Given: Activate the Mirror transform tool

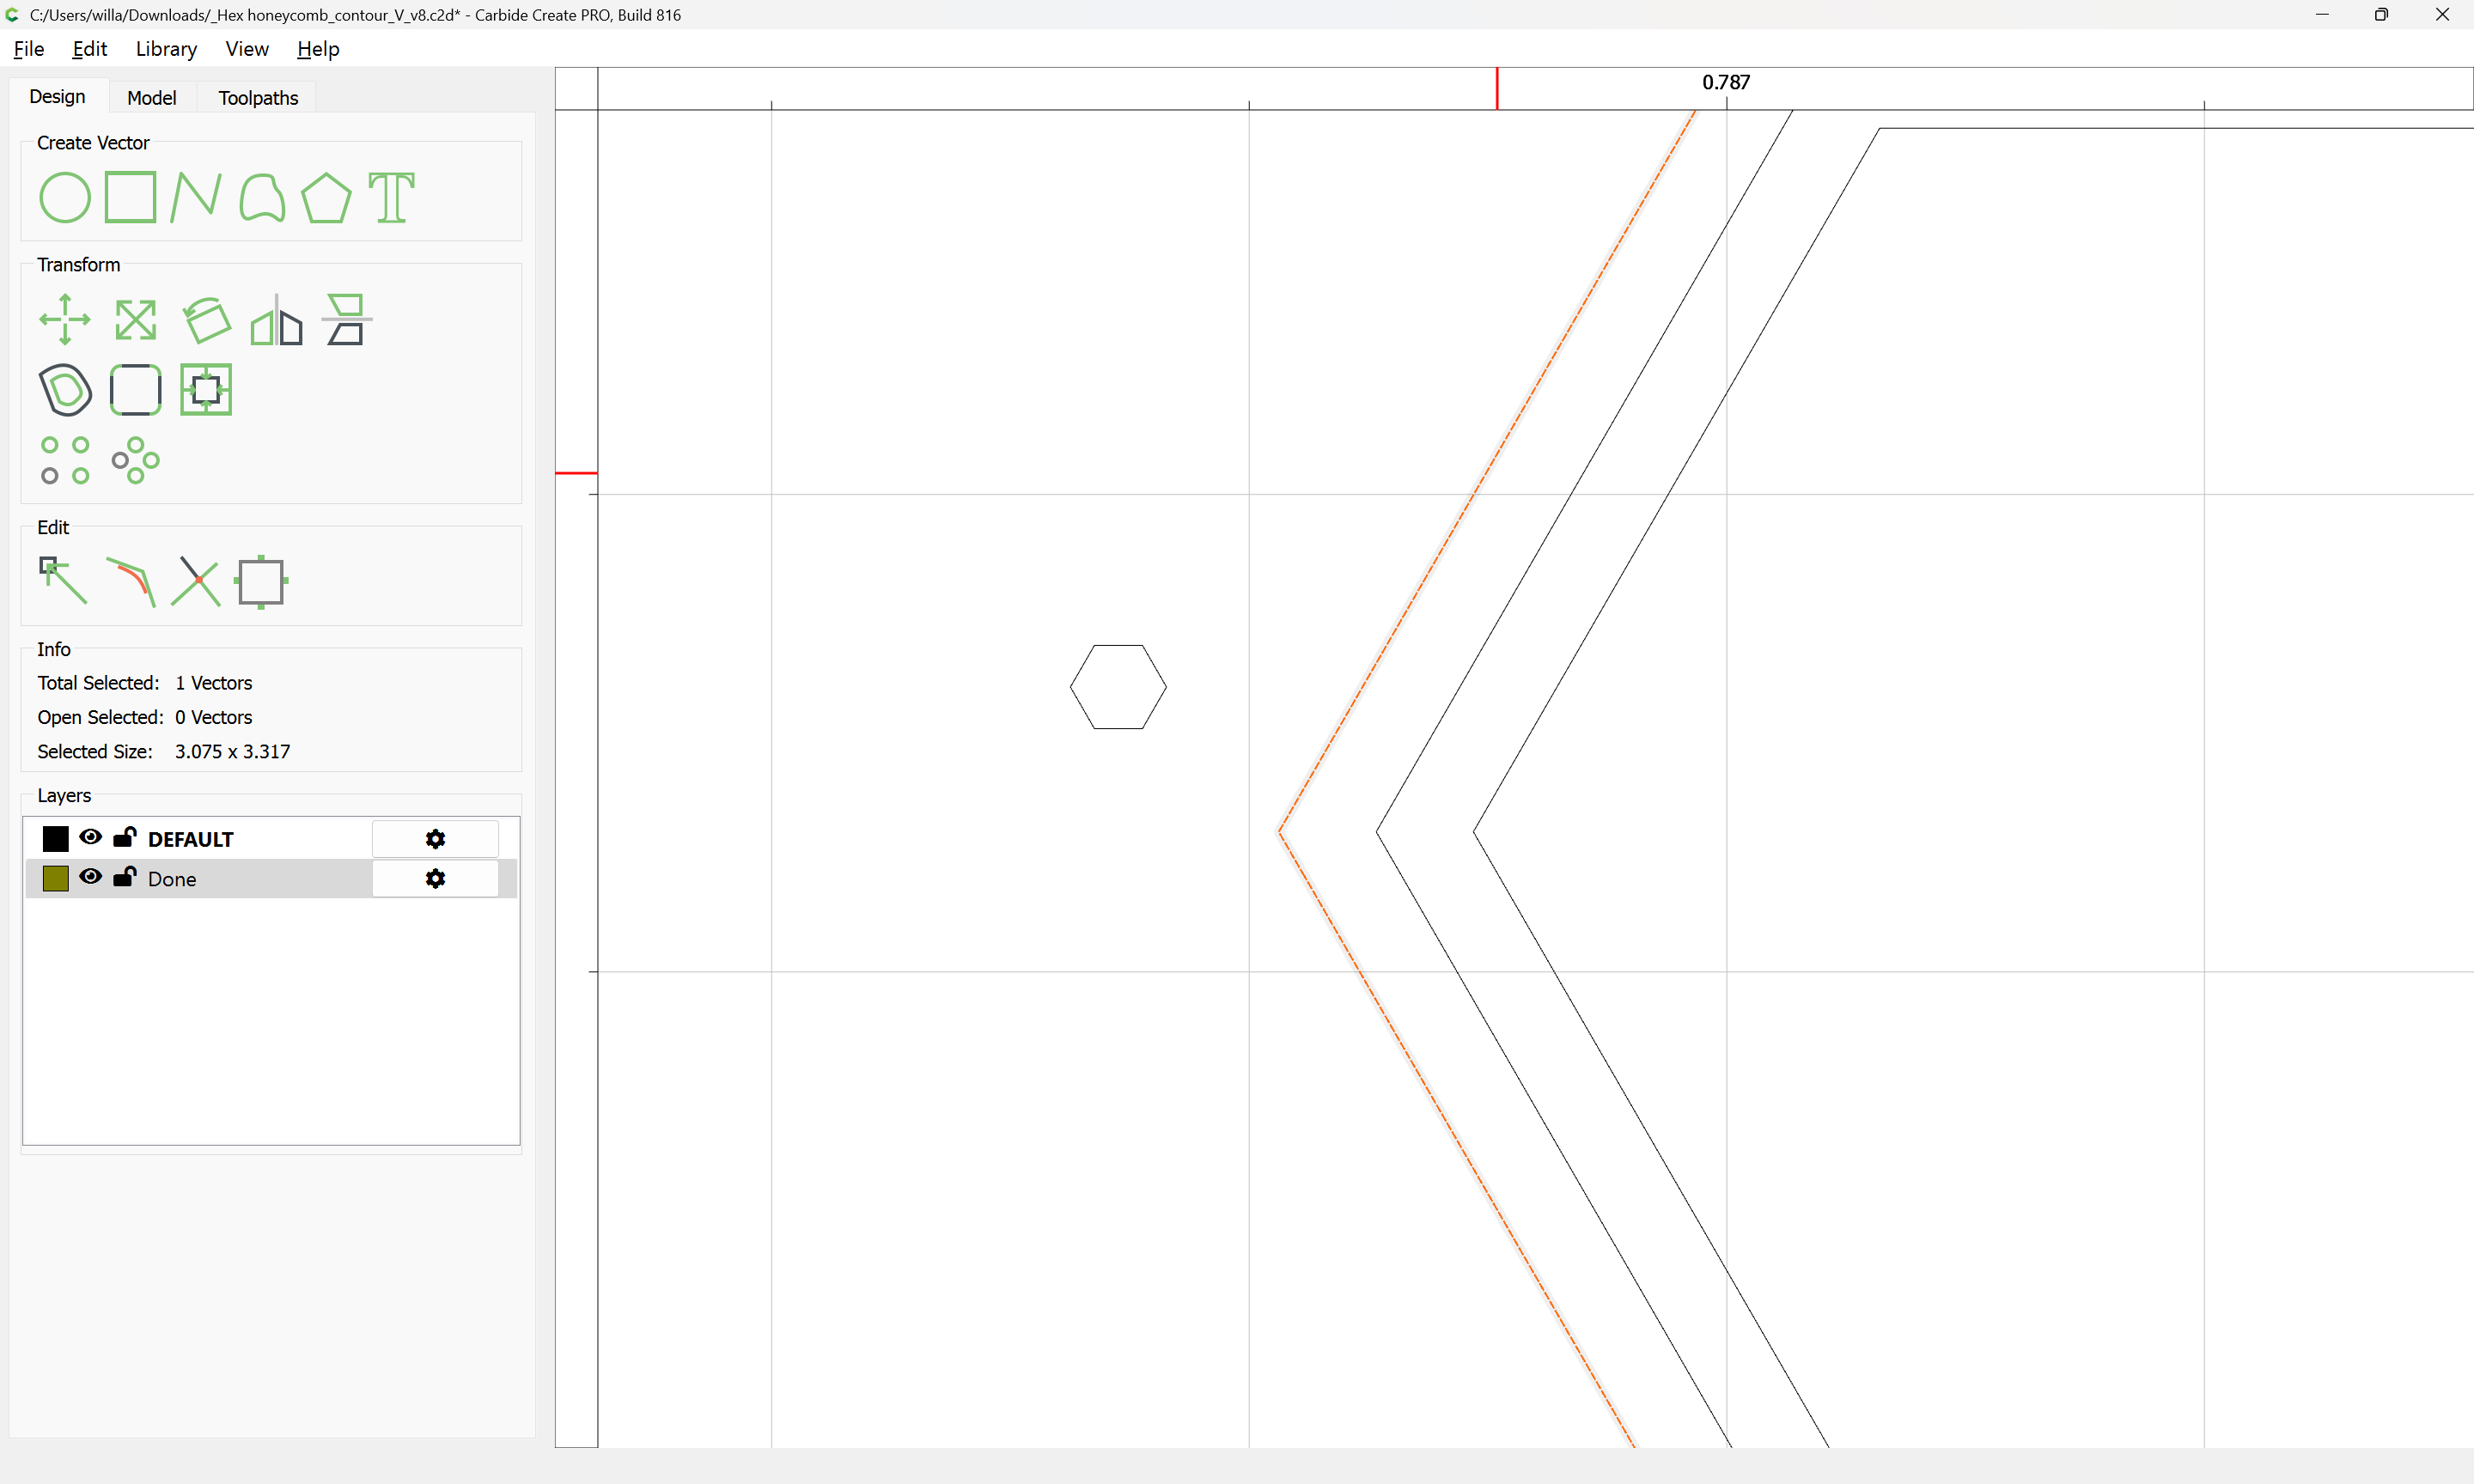Looking at the screenshot, I should click(x=276, y=320).
